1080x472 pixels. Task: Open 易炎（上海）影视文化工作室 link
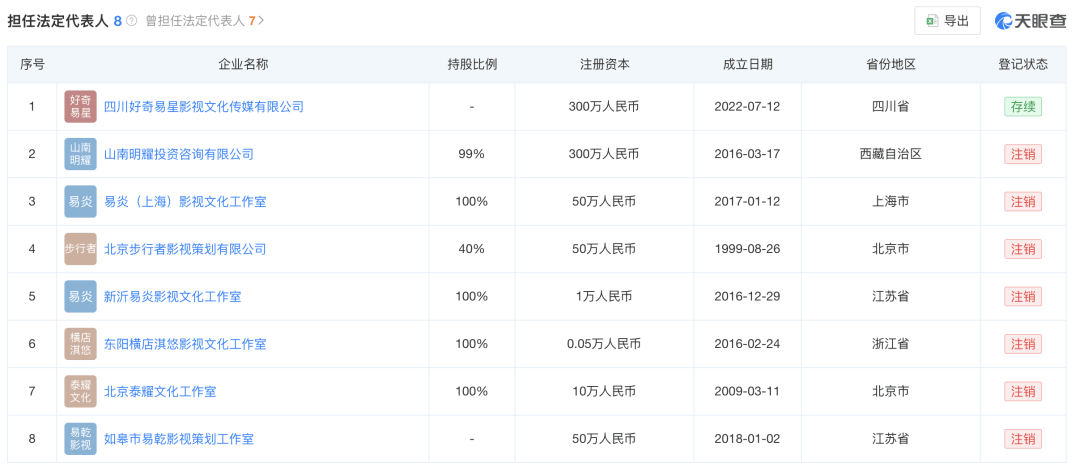click(x=185, y=202)
